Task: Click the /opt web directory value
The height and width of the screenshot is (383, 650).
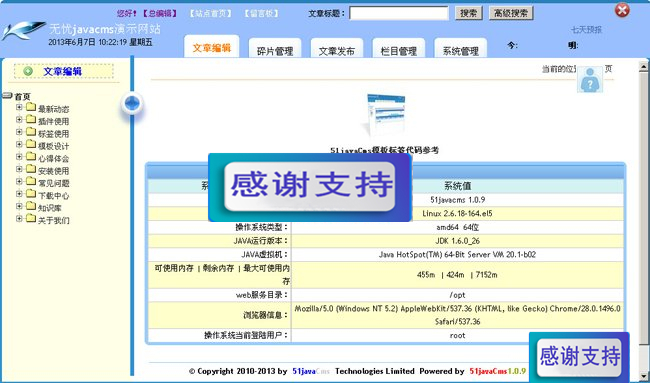Action: coord(458,295)
